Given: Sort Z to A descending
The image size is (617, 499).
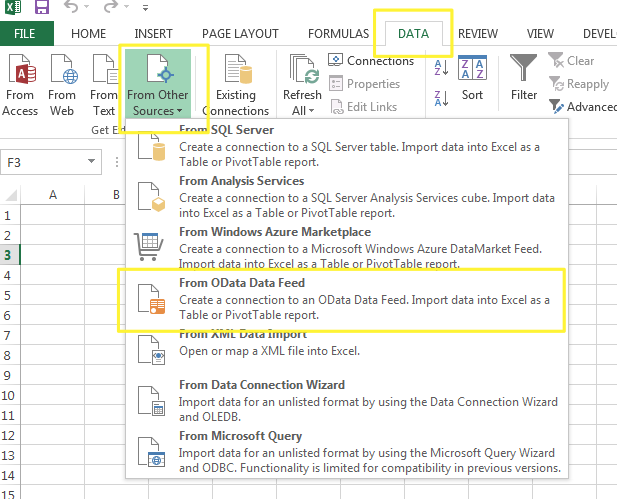Looking at the screenshot, I should pos(442,98).
